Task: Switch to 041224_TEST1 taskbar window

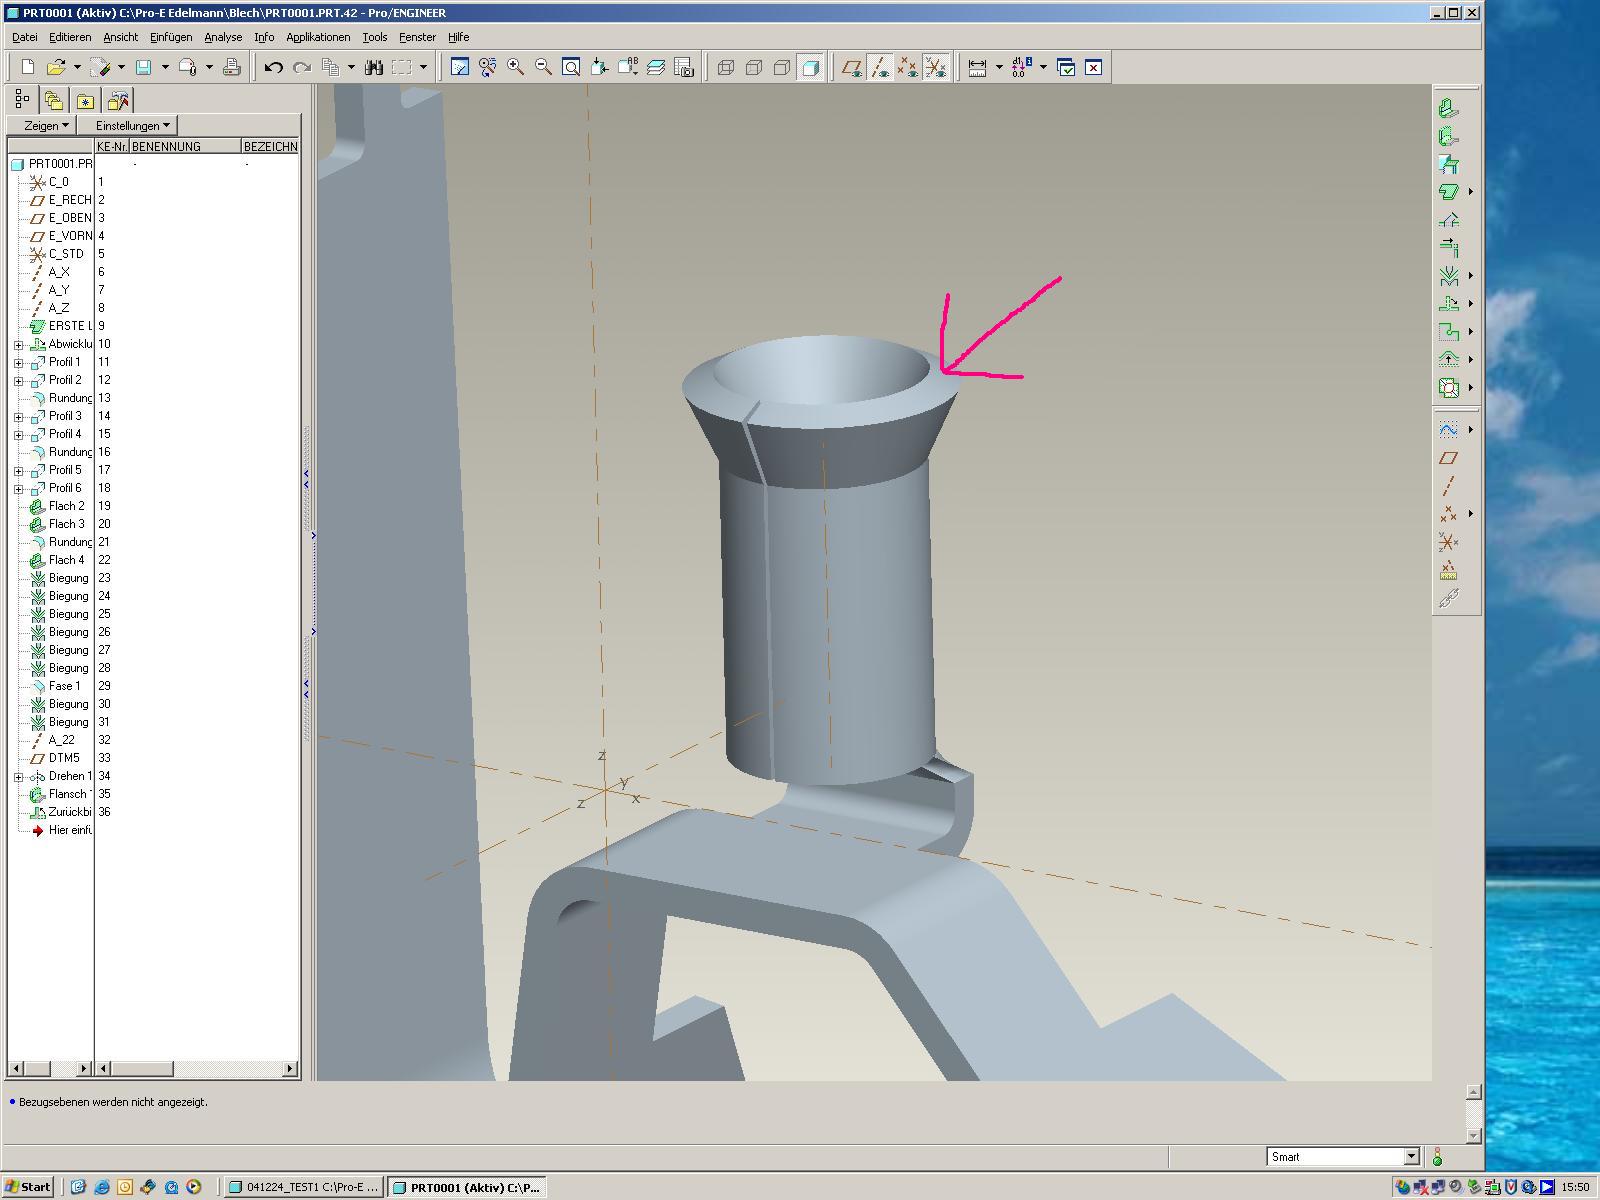Action: [x=304, y=1187]
